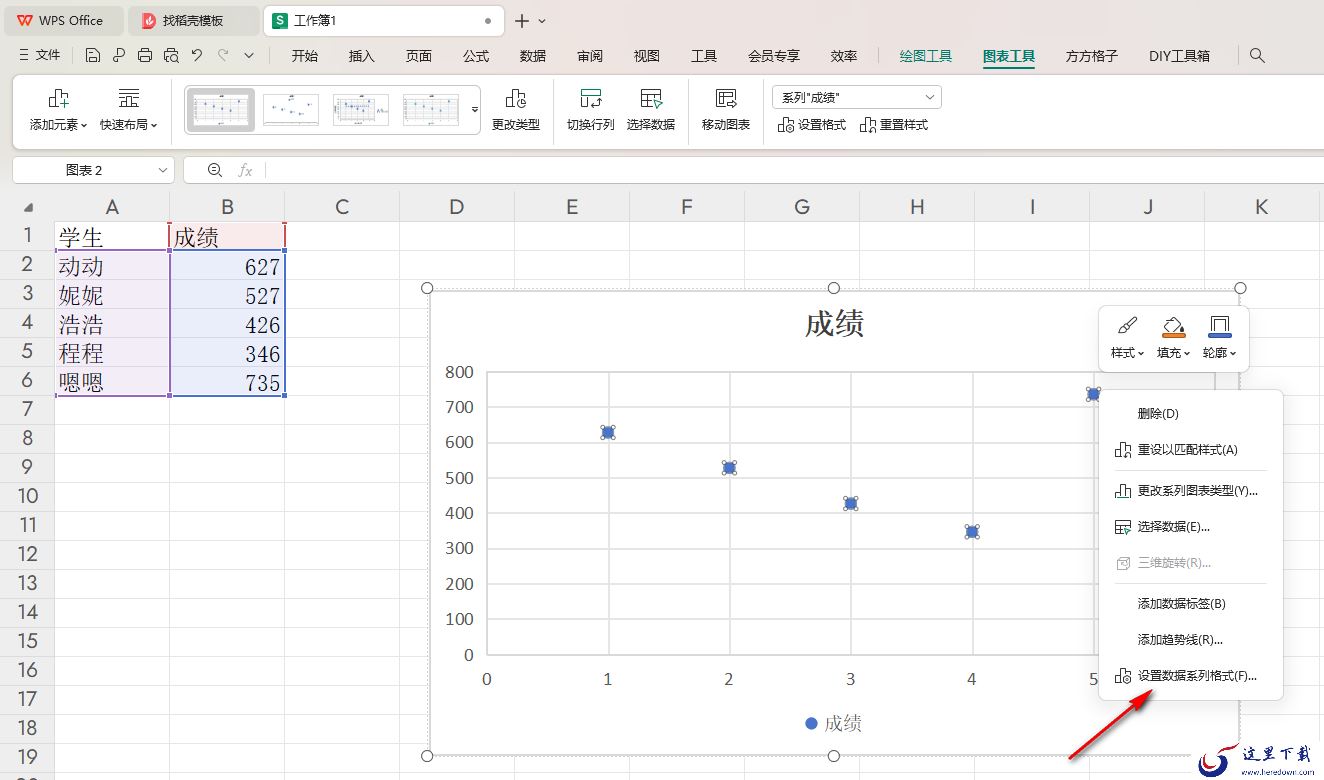
Task: Select cell B2 with value 627
Action: (227, 266)
